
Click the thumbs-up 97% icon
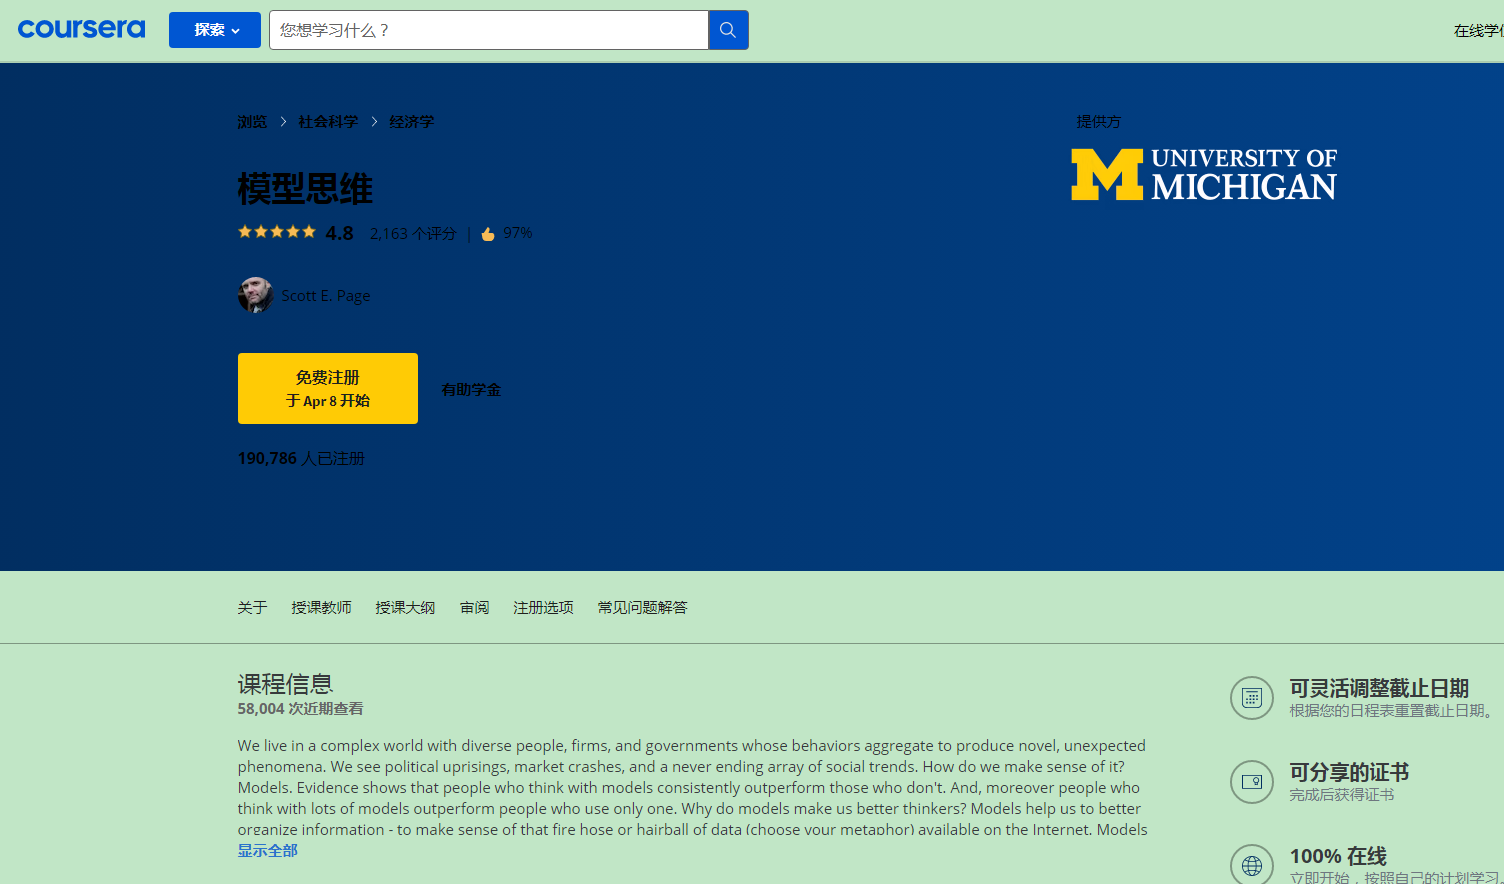tap(488, 234)
